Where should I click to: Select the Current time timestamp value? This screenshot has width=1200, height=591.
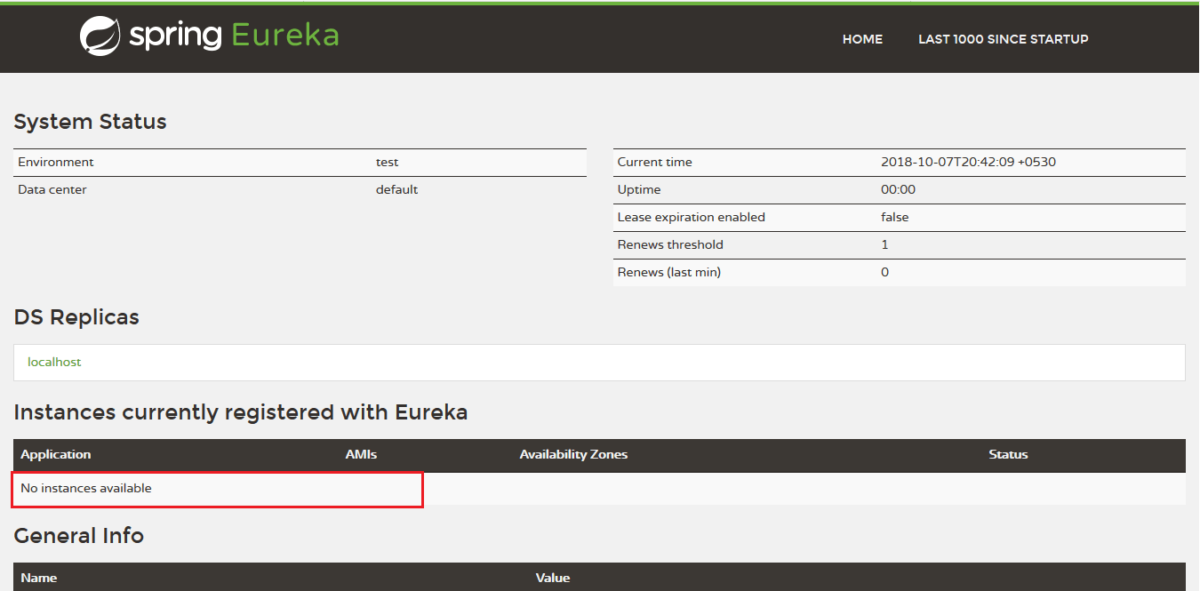968,162
